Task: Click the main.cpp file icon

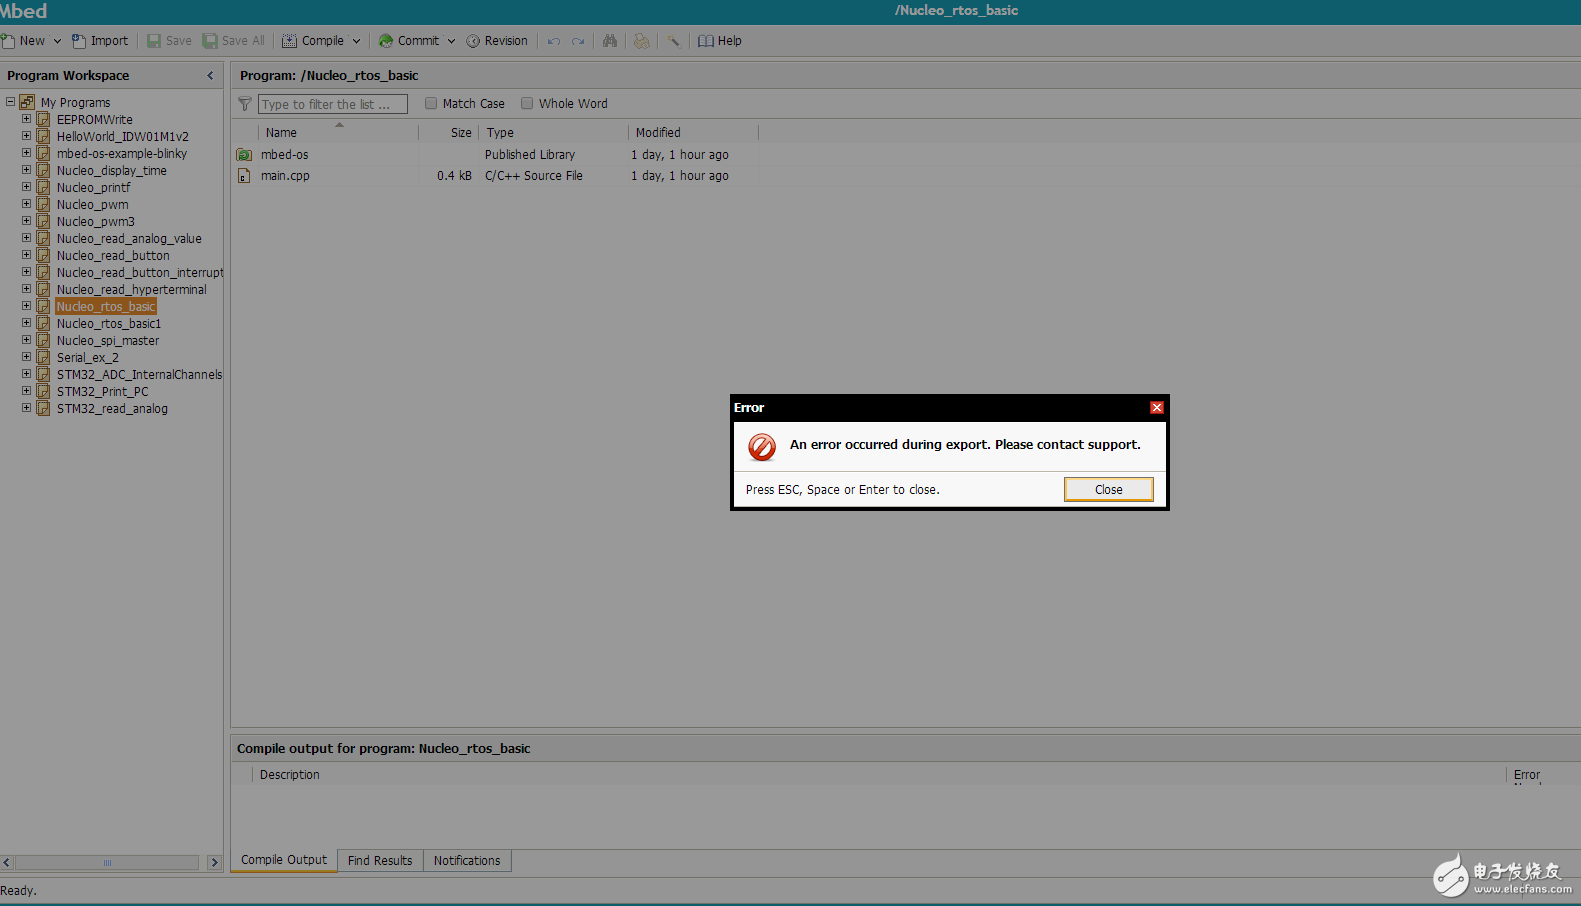Action: click(x=244, y=176)
